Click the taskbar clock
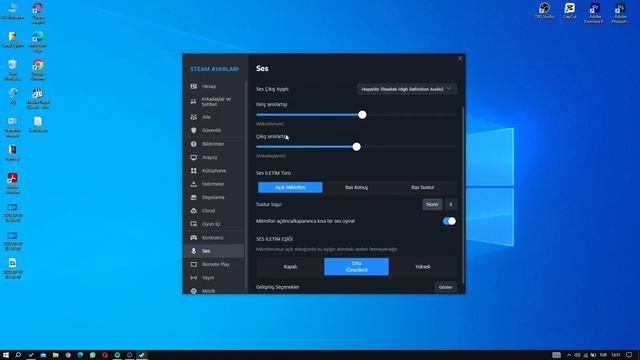Image resolution: width=640 pixels, height=360 pixels. (x=616, y=355)
